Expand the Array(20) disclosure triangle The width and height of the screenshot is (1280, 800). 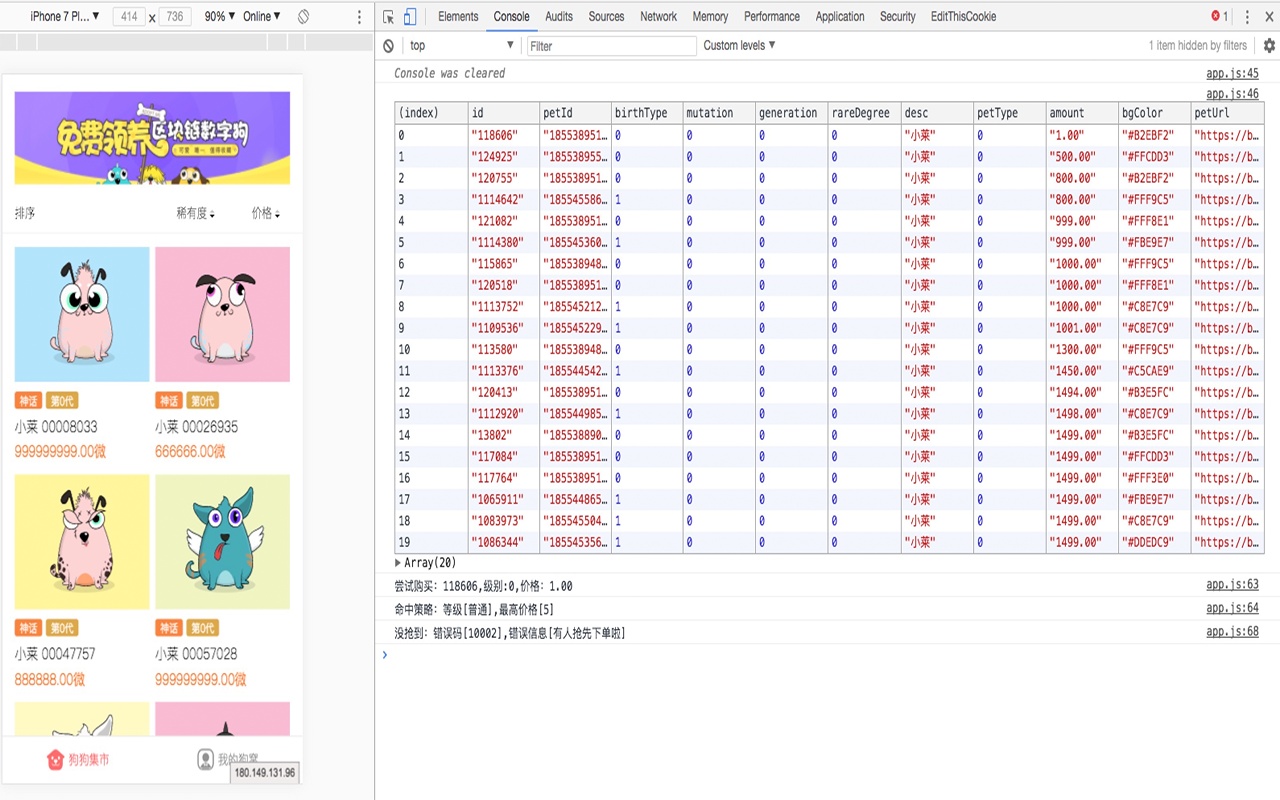(399, 564)
